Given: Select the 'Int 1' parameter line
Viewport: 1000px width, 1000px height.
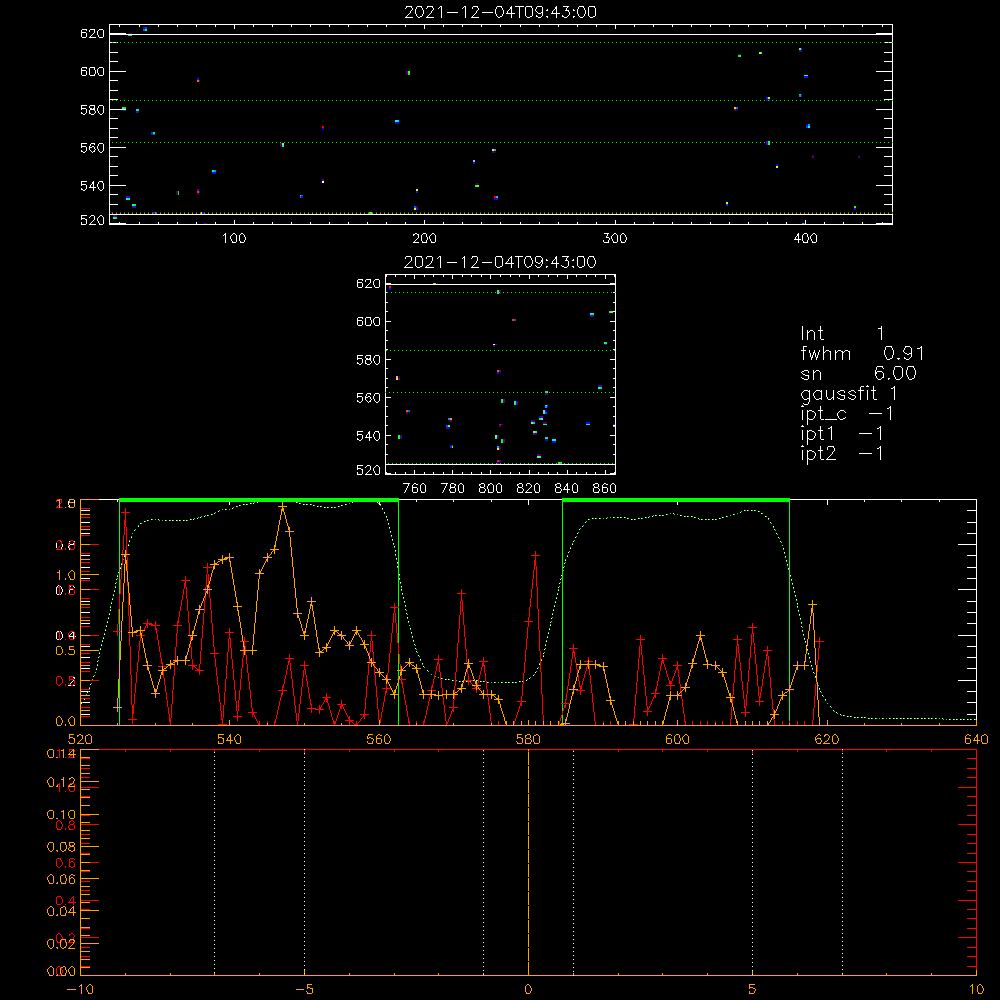Looking at the screenshot, I should pyautogui.click(x=842, y=334).
